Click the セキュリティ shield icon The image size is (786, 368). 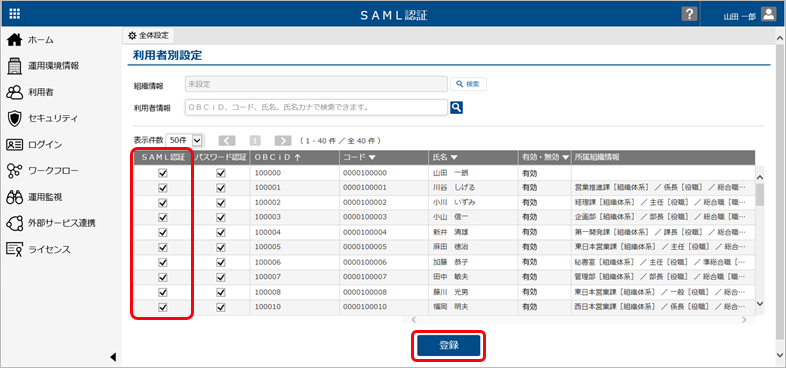15,118
